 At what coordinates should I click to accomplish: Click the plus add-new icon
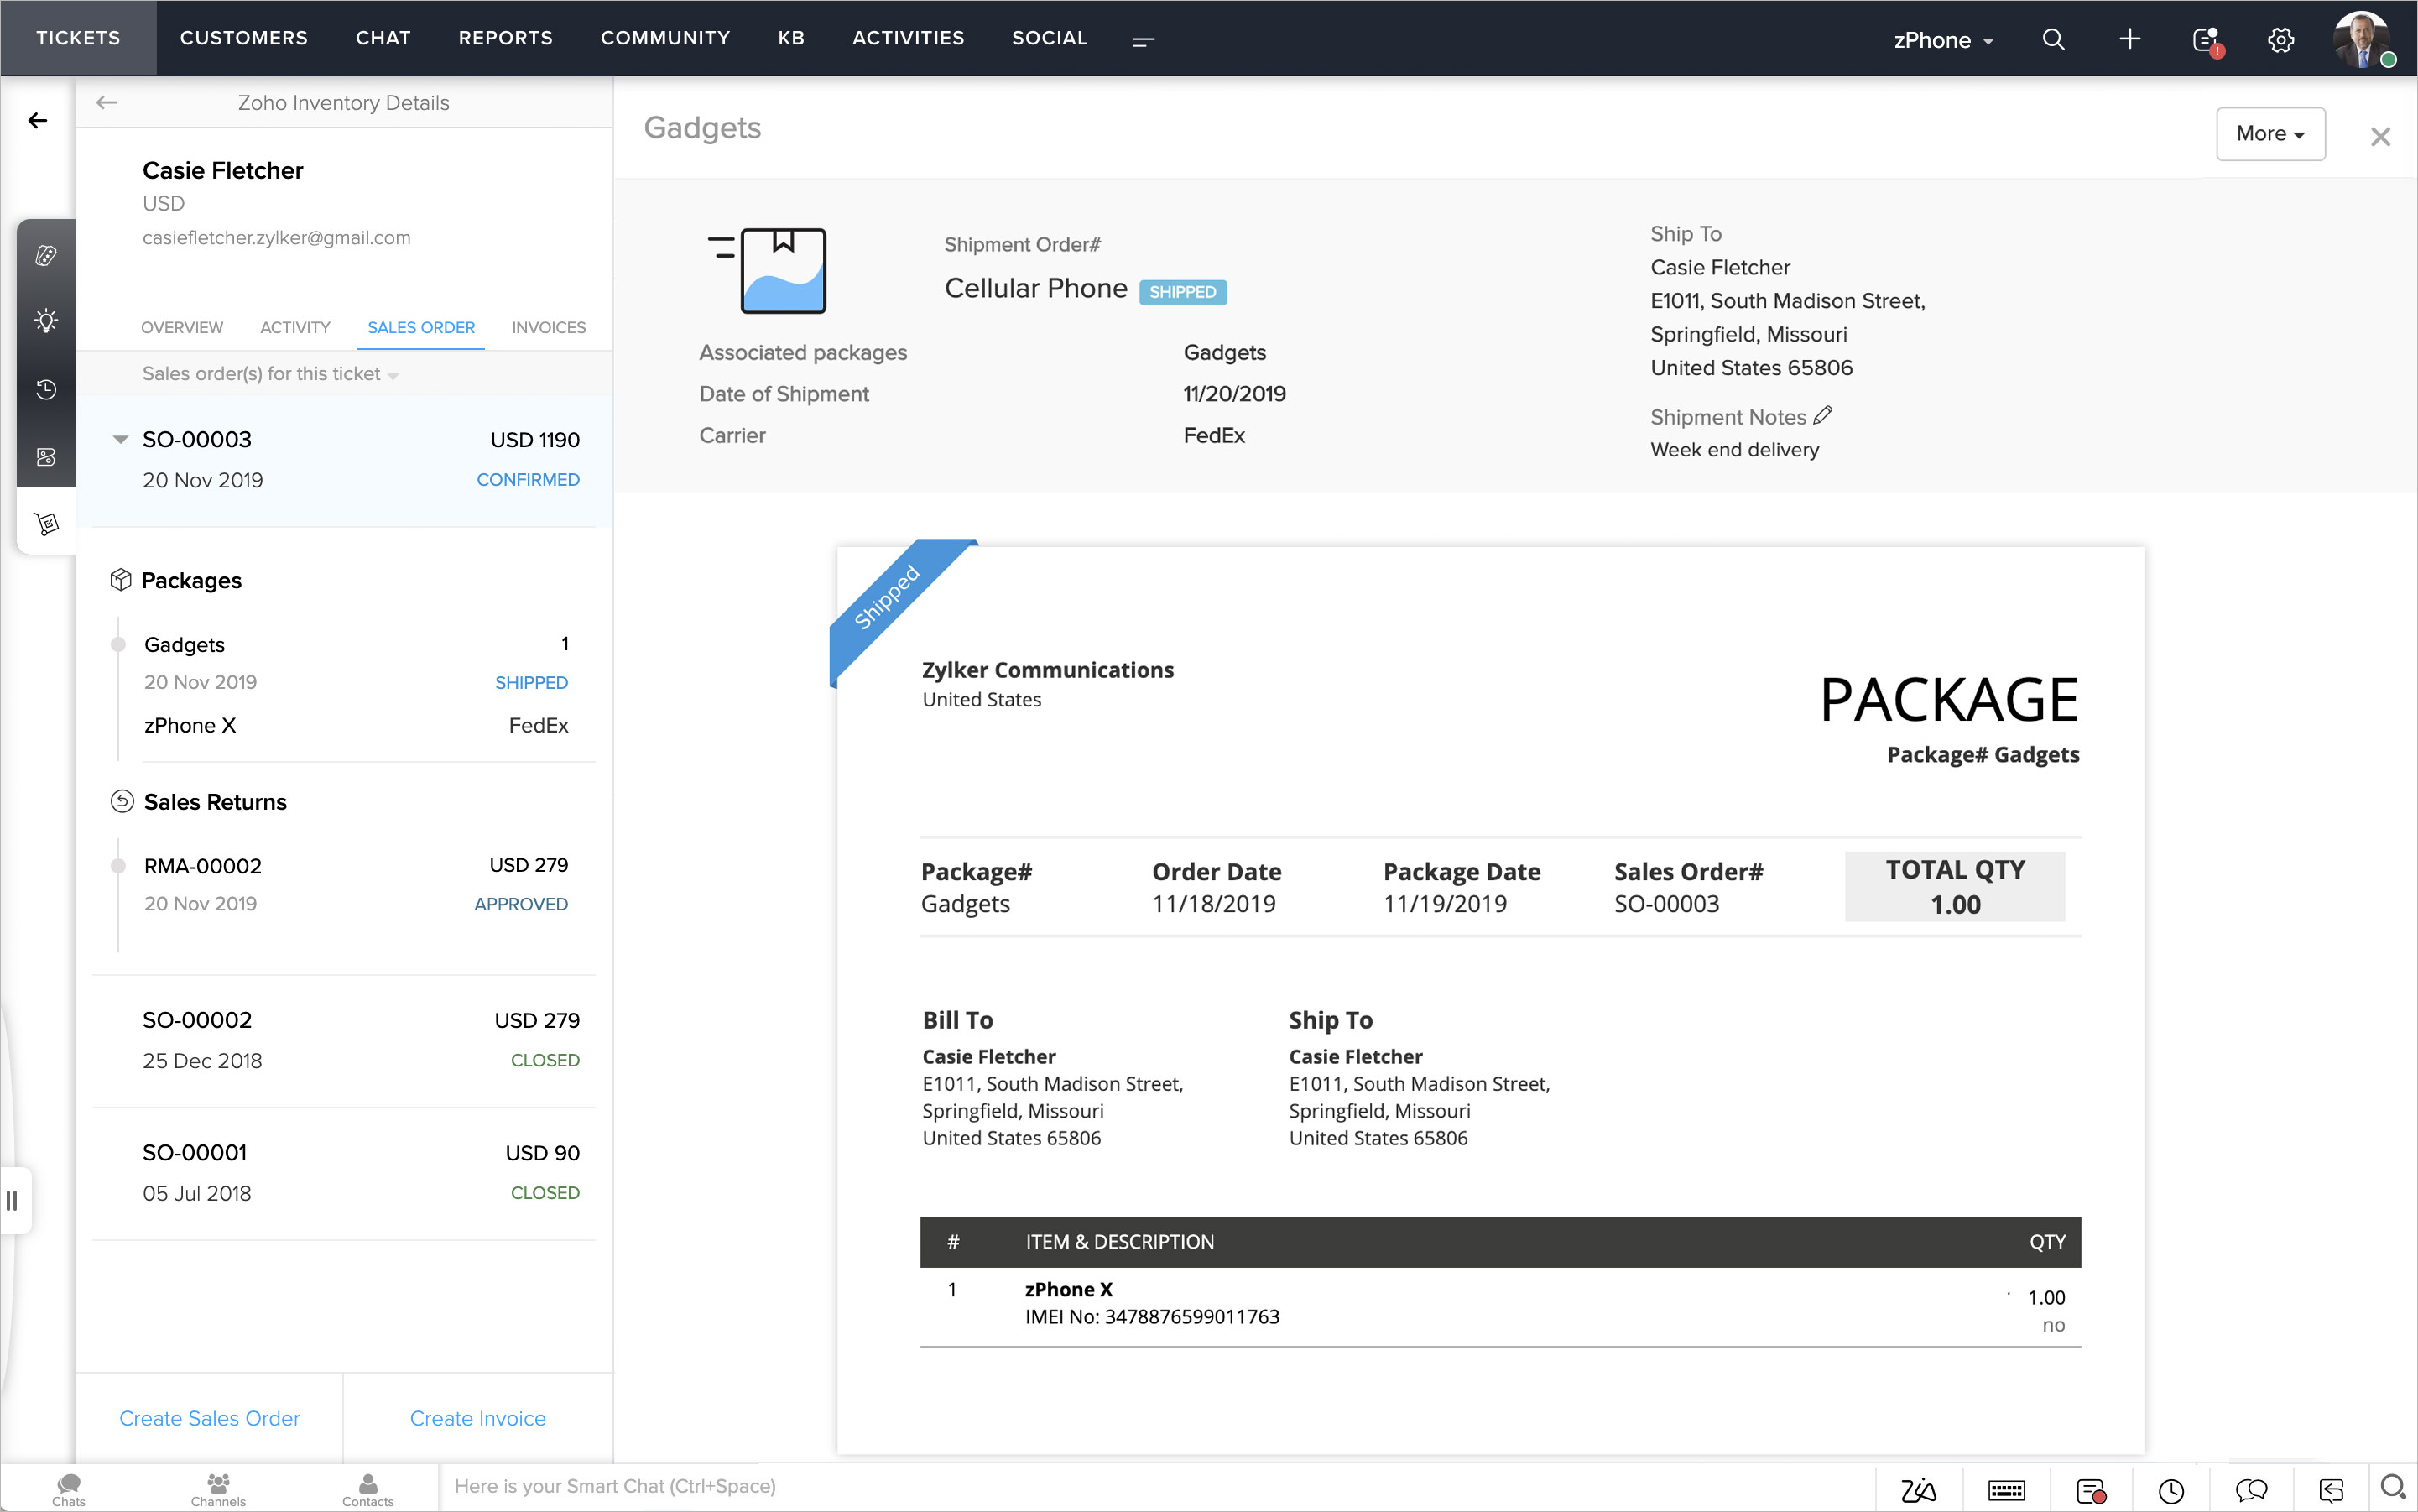point(2129,39)
